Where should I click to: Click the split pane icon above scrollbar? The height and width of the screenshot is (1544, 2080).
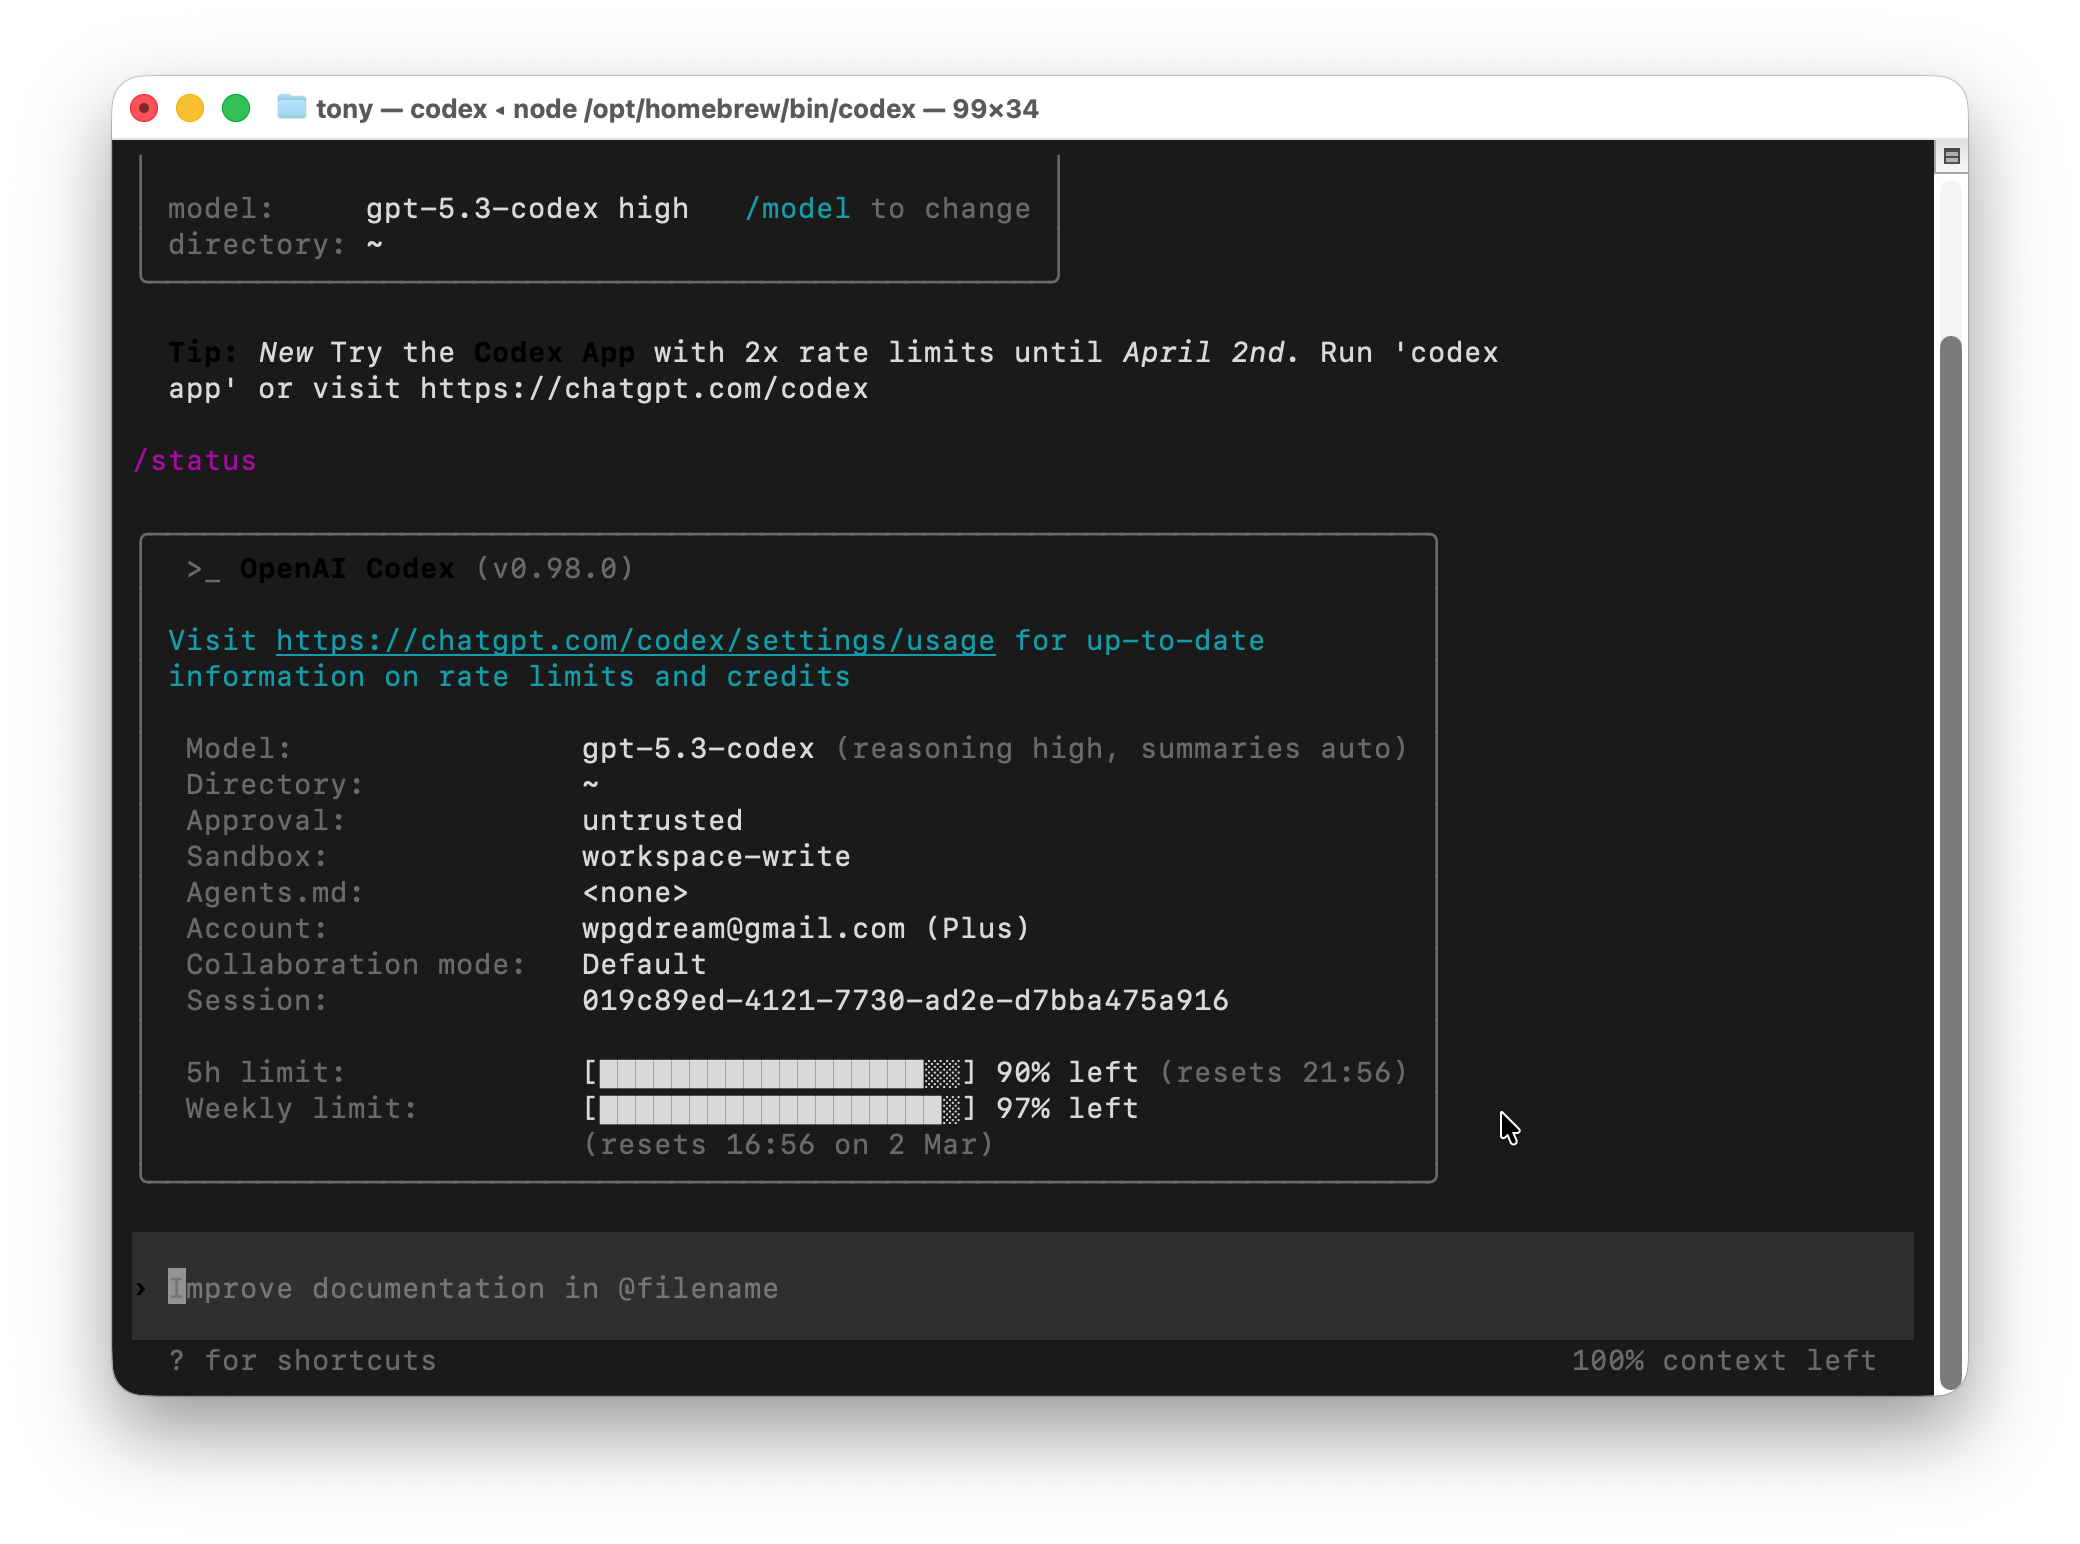pyautogui.click(x=1951, y=156)
